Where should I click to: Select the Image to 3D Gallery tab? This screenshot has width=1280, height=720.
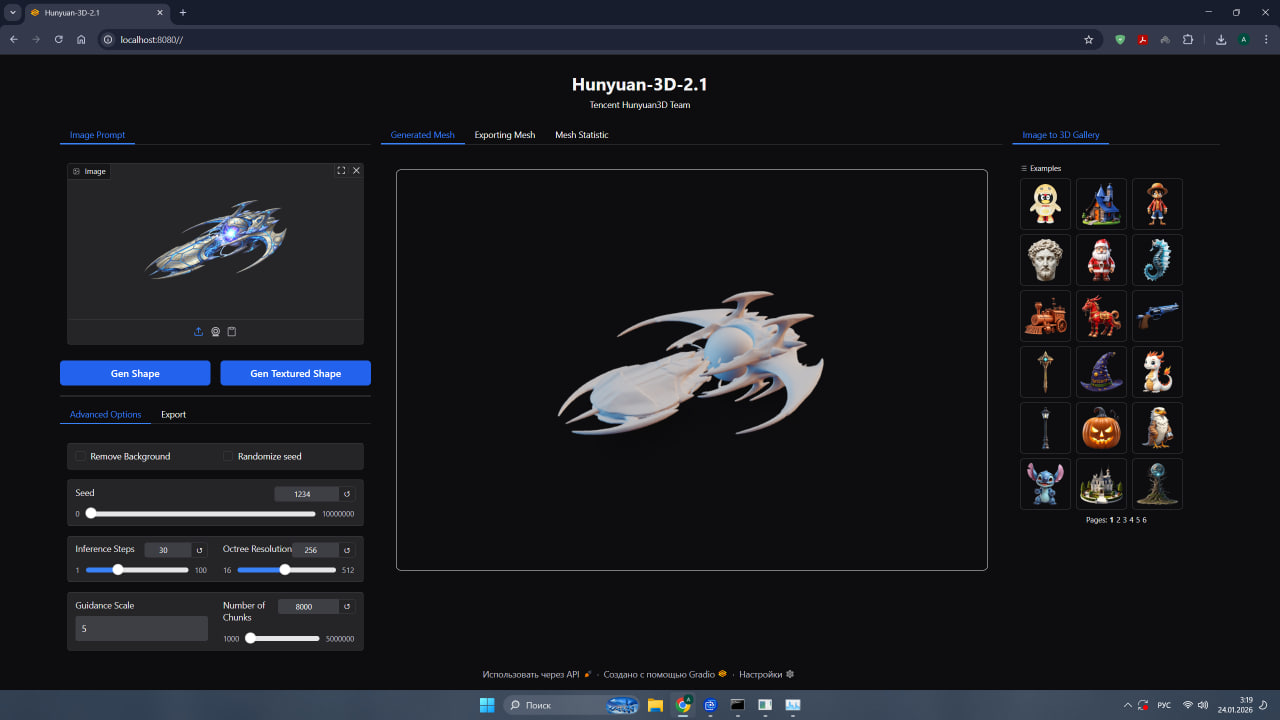(x=1061, y=135)
